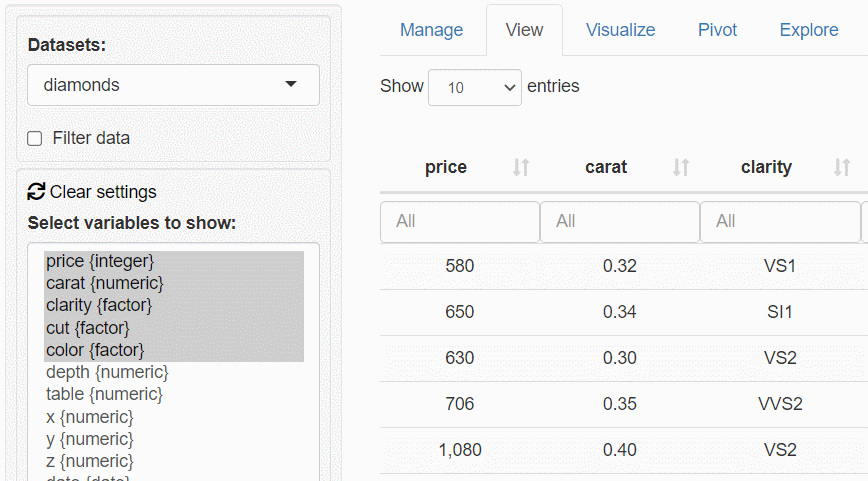Viewport: 868px width, 481px height.
Task: Switch to the Manage tab
Action: pyautogui.click(x=431, y=30)
